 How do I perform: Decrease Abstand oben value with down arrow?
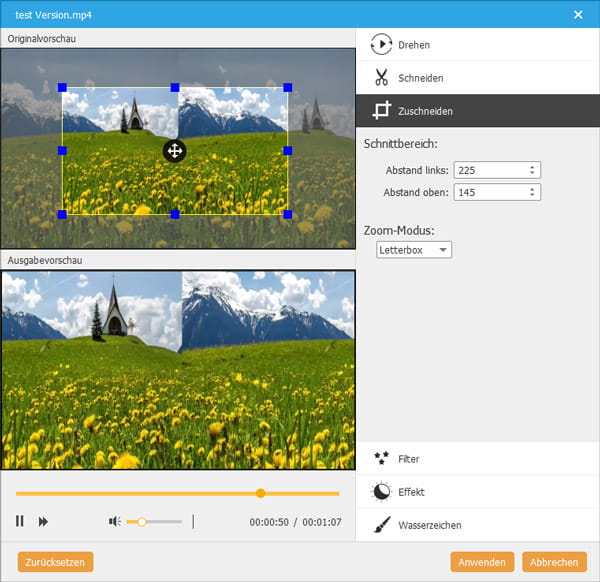(532, 195)
